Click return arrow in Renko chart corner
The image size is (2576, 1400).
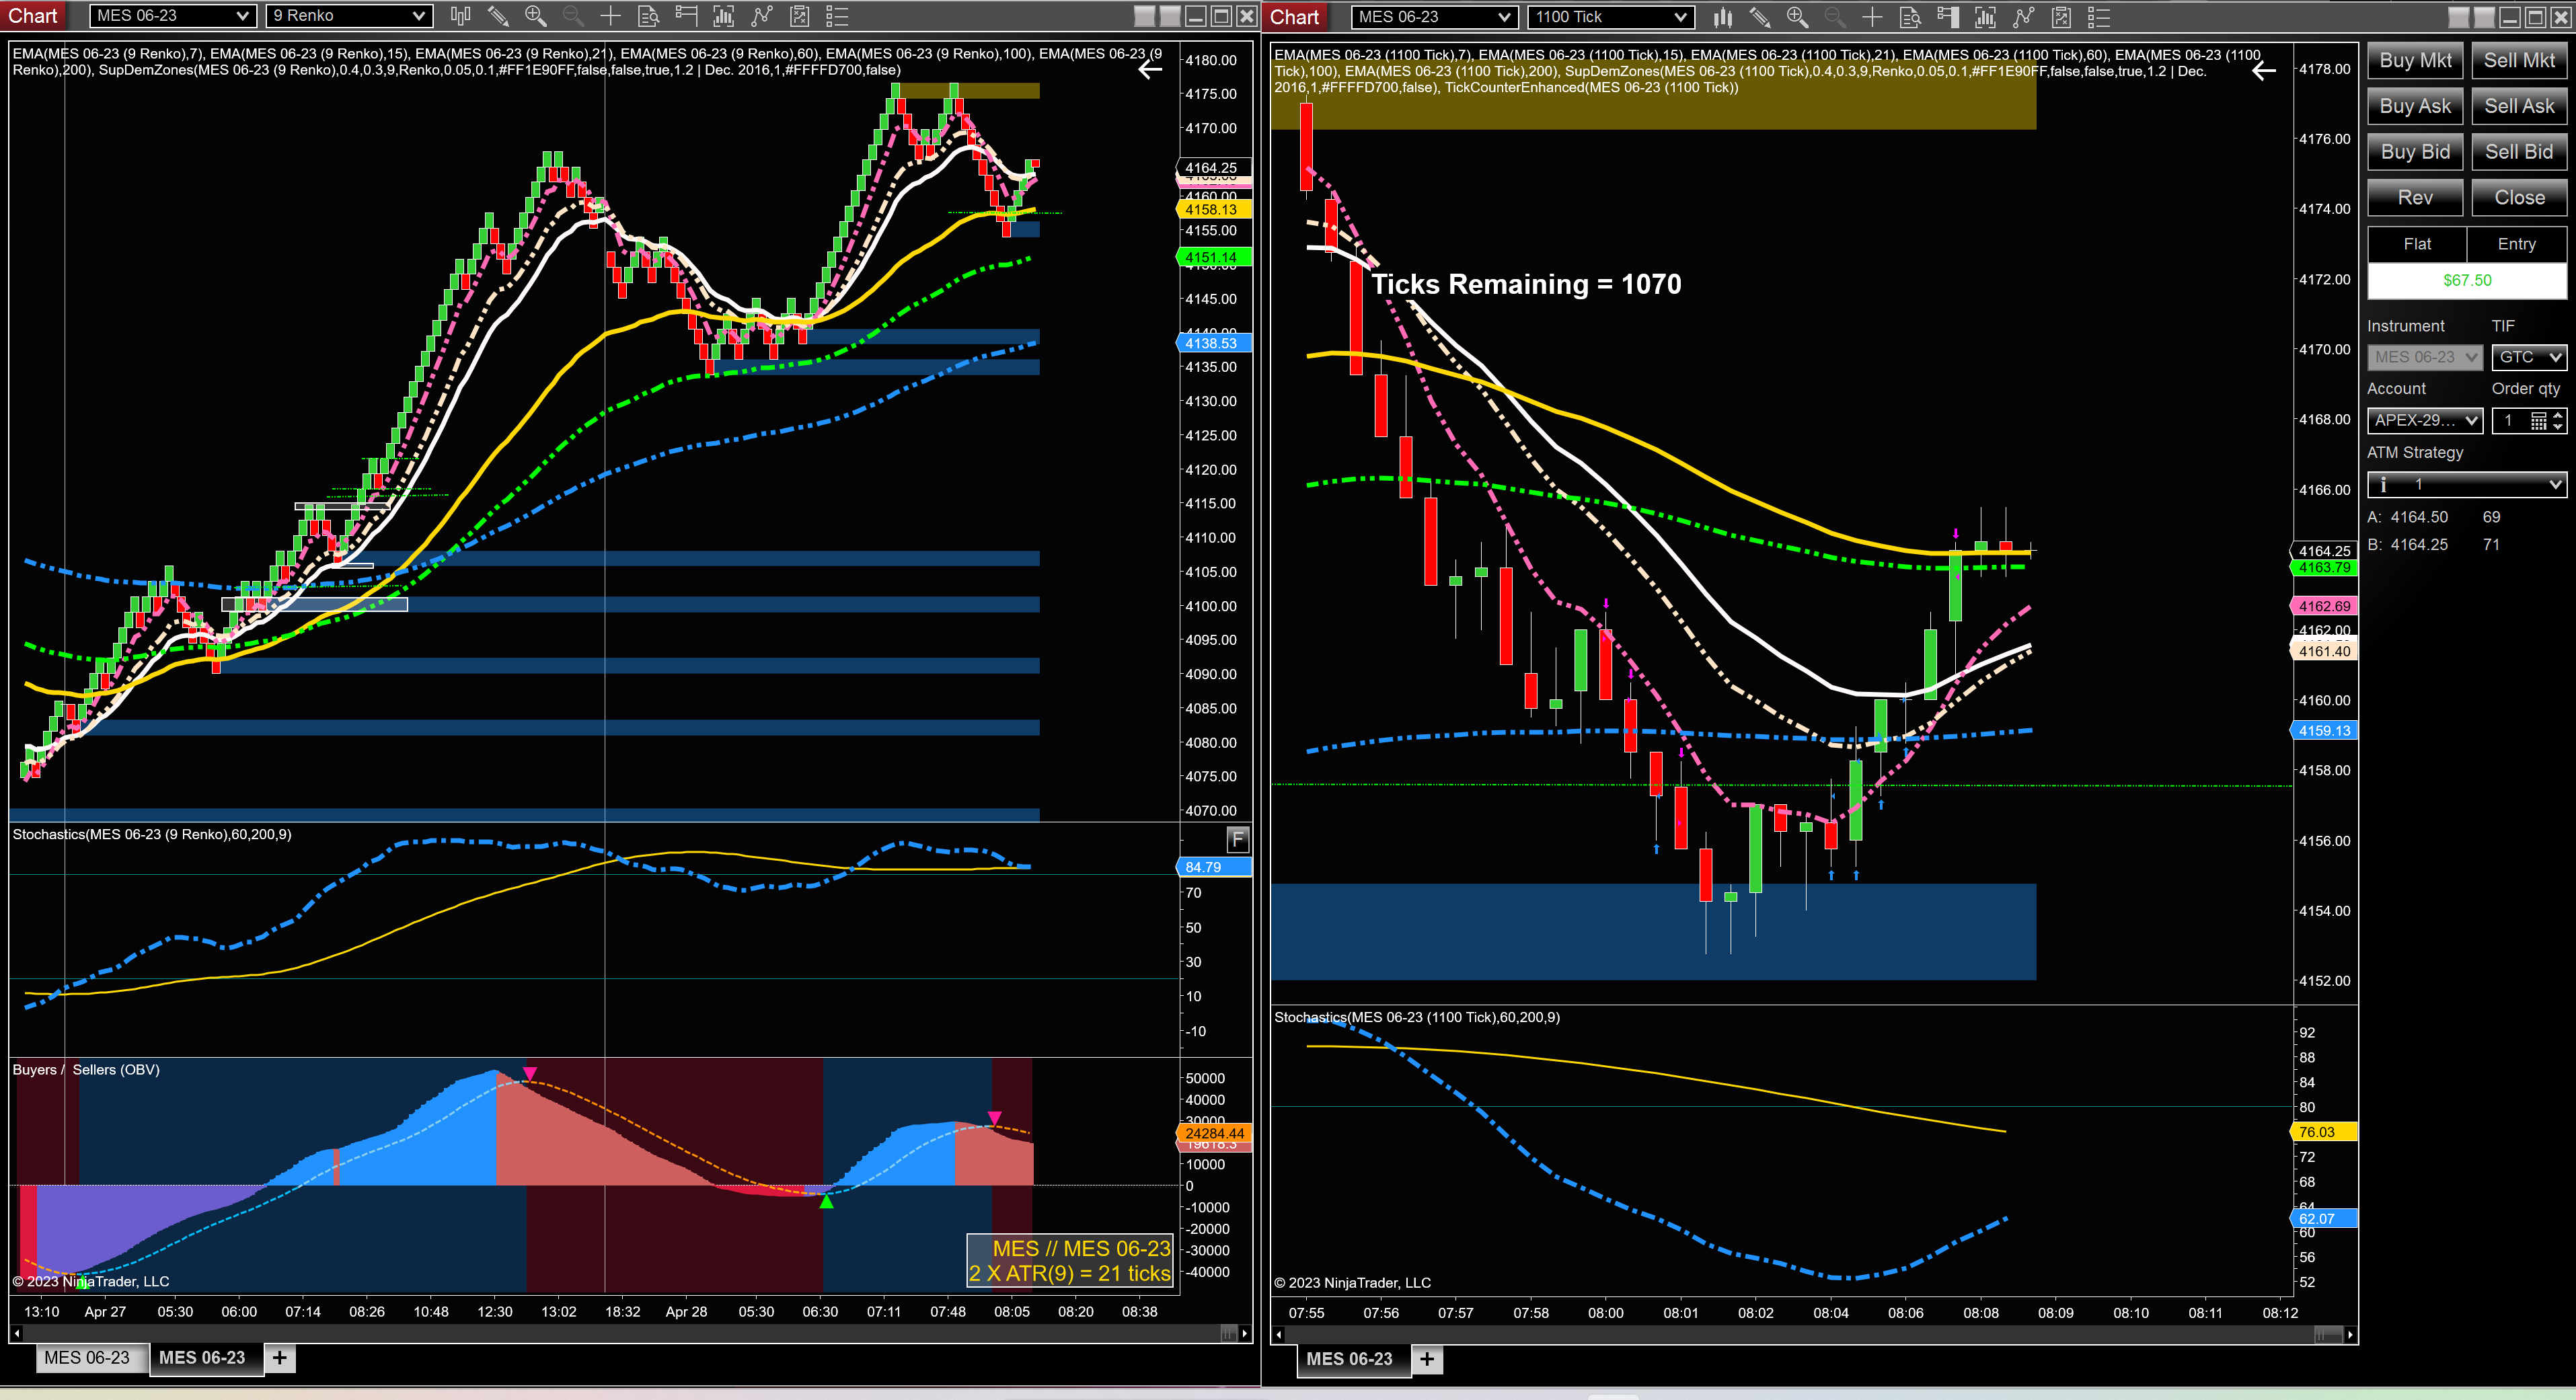[x=1150, y=69]
